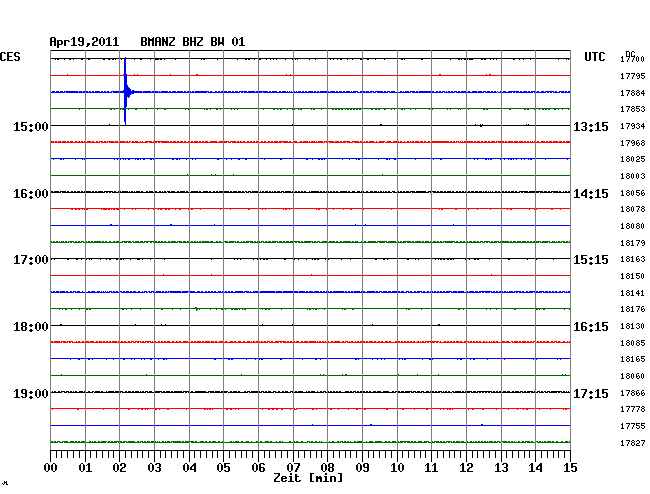
Task: Click the DC offset value "17755"
Action: point(633,426)
